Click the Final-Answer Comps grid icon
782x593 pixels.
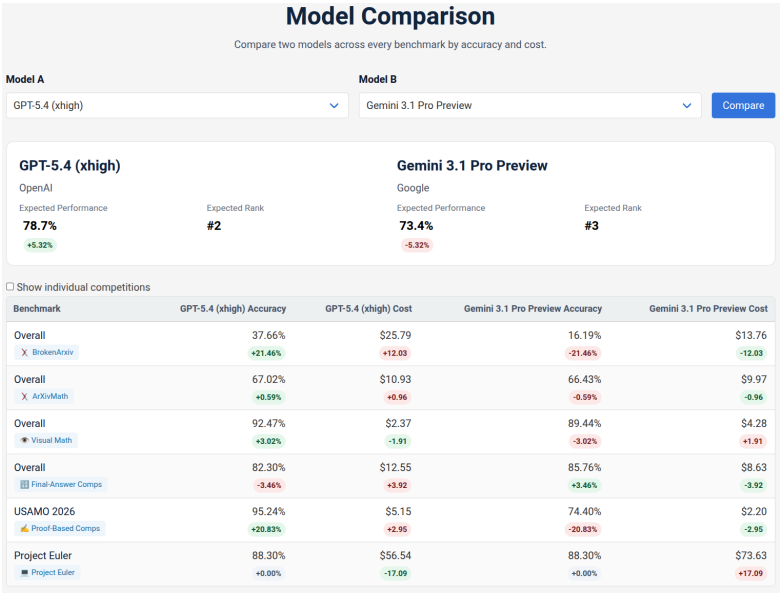coord(24,484)
